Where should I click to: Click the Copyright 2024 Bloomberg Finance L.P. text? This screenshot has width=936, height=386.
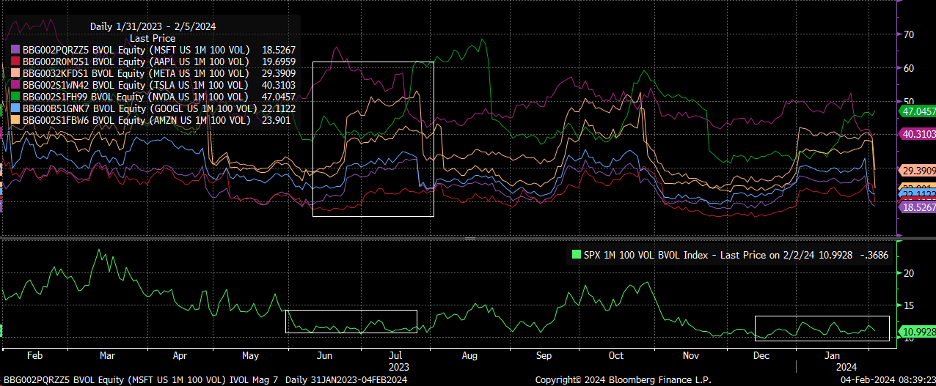623,379
